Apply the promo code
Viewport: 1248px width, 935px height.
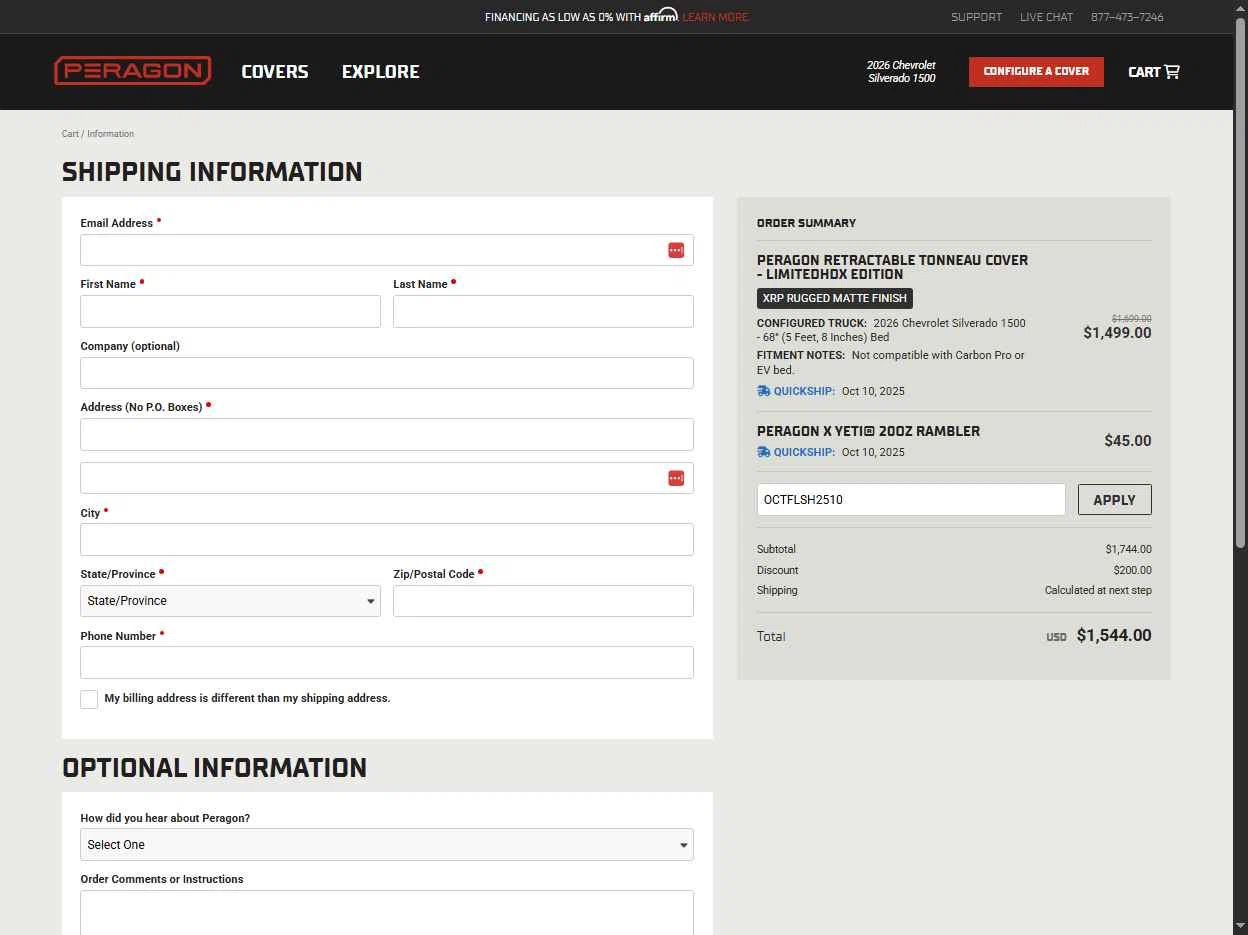pyautogui.click(x=1114, y=500)
